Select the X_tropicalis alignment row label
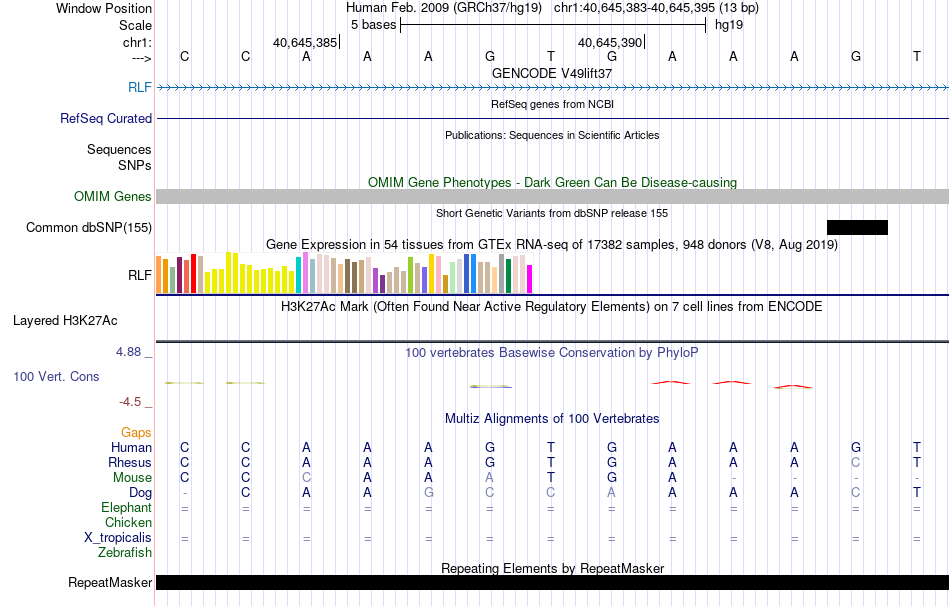950x606 pixels. coord(118,538)
